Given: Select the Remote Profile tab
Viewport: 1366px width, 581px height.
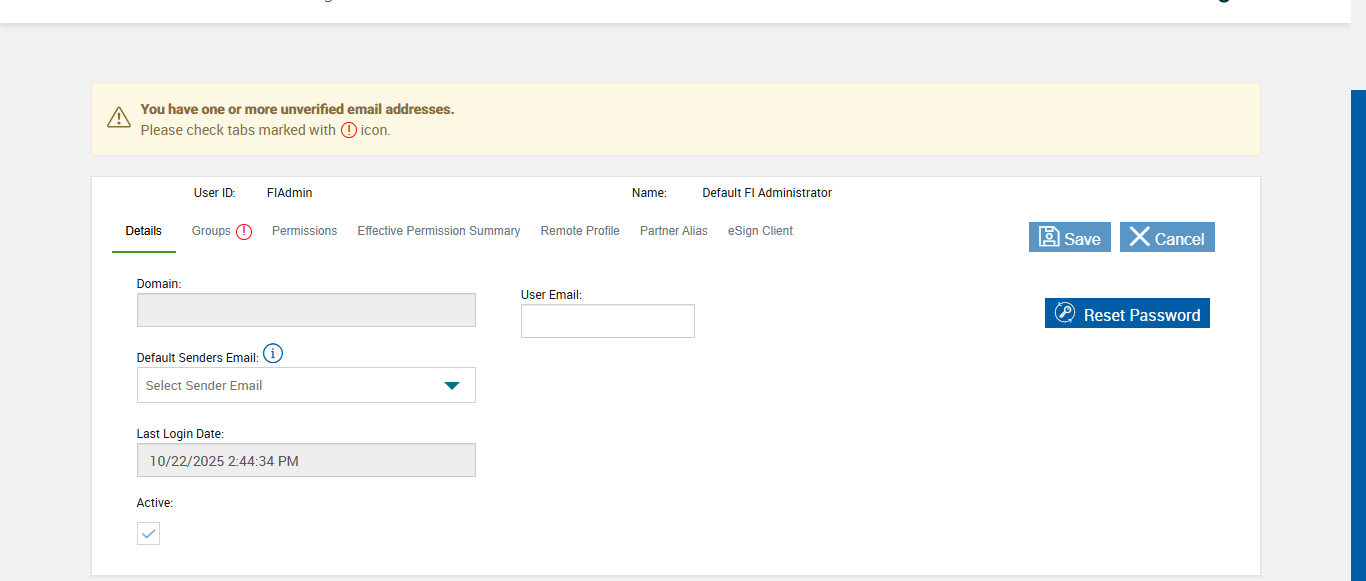Looking at the screenshot, I should pos(580,231).
